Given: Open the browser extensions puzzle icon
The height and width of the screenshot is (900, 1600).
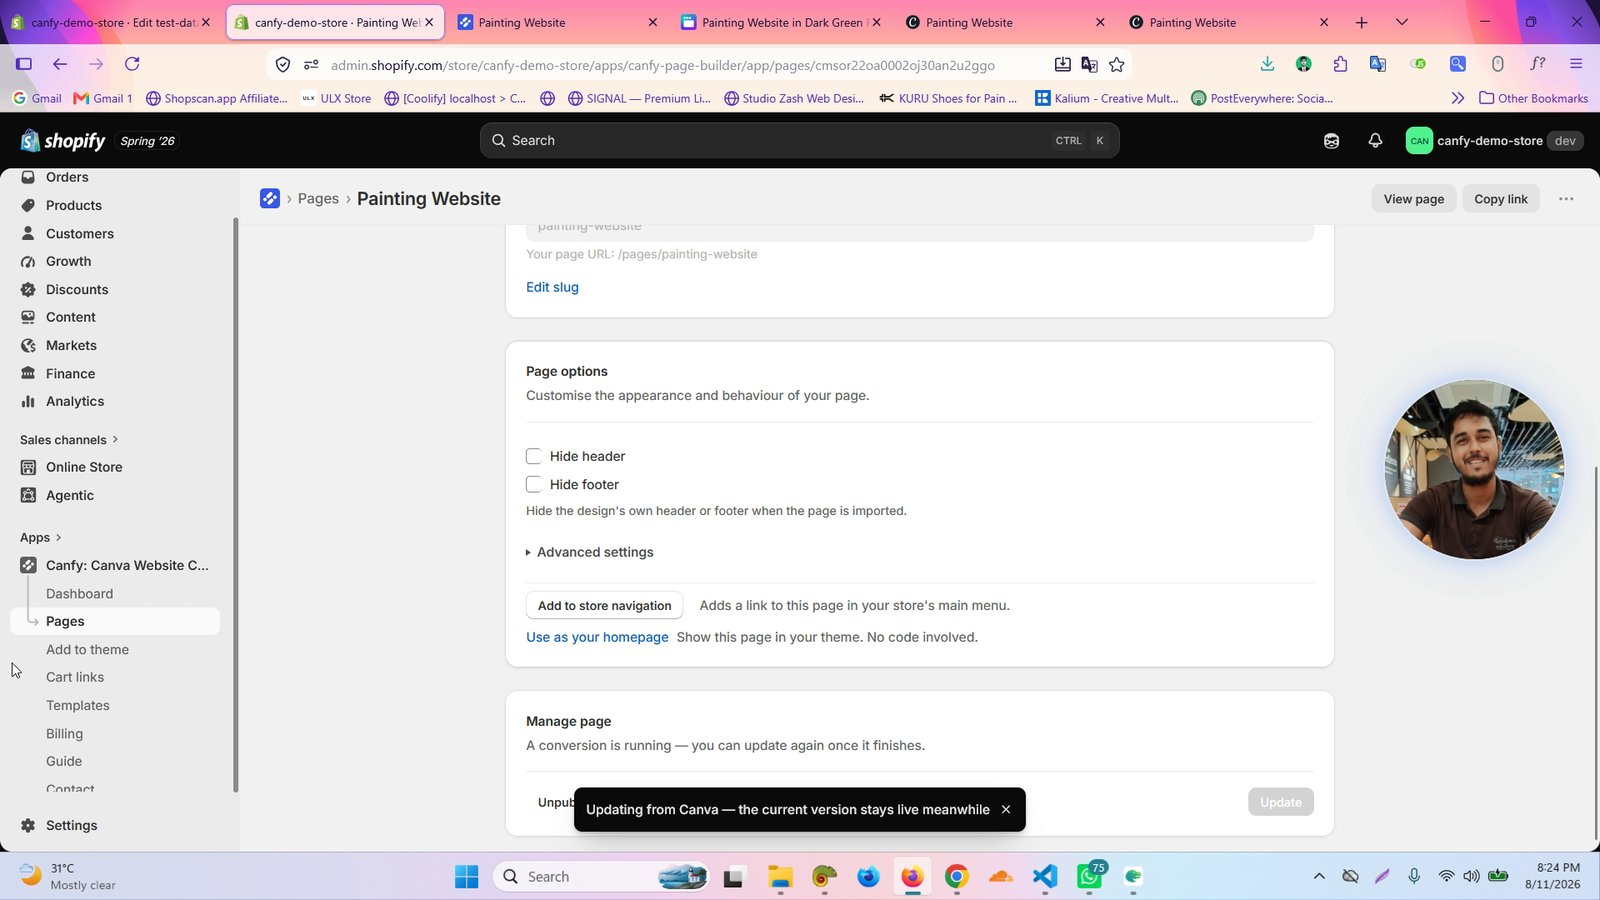Looking at the screenshot, I should tap(1340, 64).
